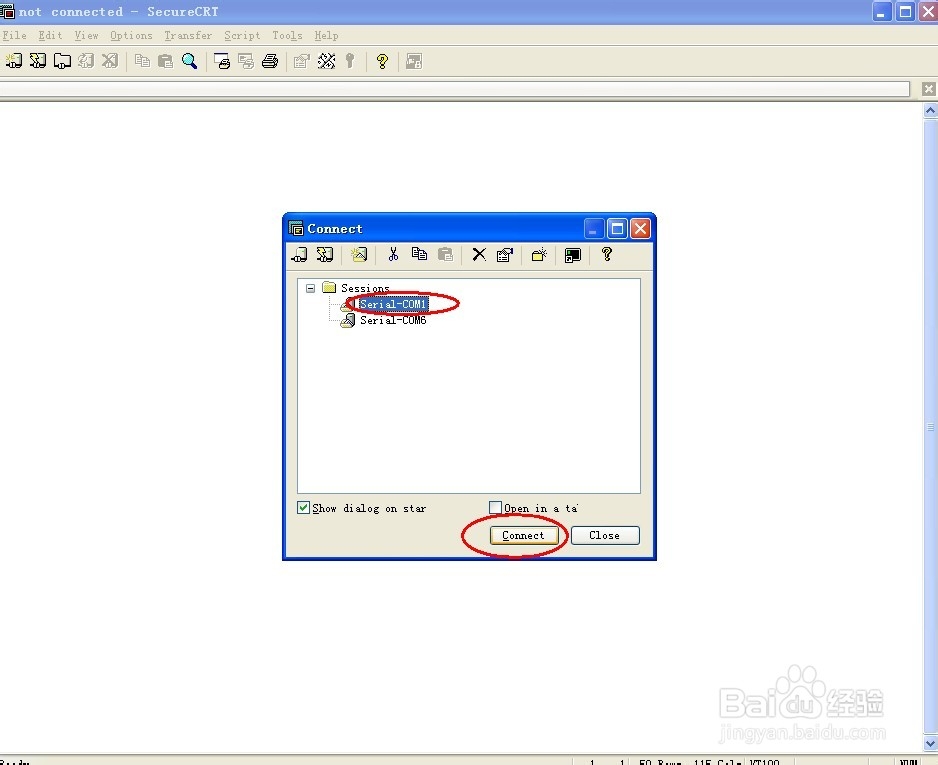Click New Session icon in Connect dialog
The width and height of the screenshot is (938, 765).
[359, 255]
